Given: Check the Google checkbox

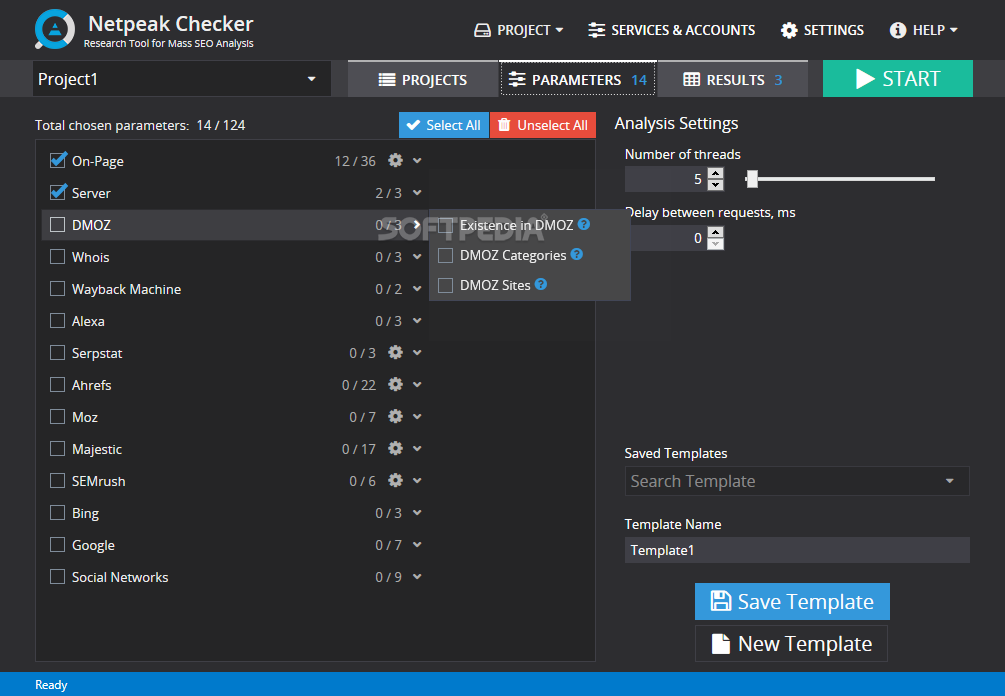Looking at the screenshot, I should point(58,545).
